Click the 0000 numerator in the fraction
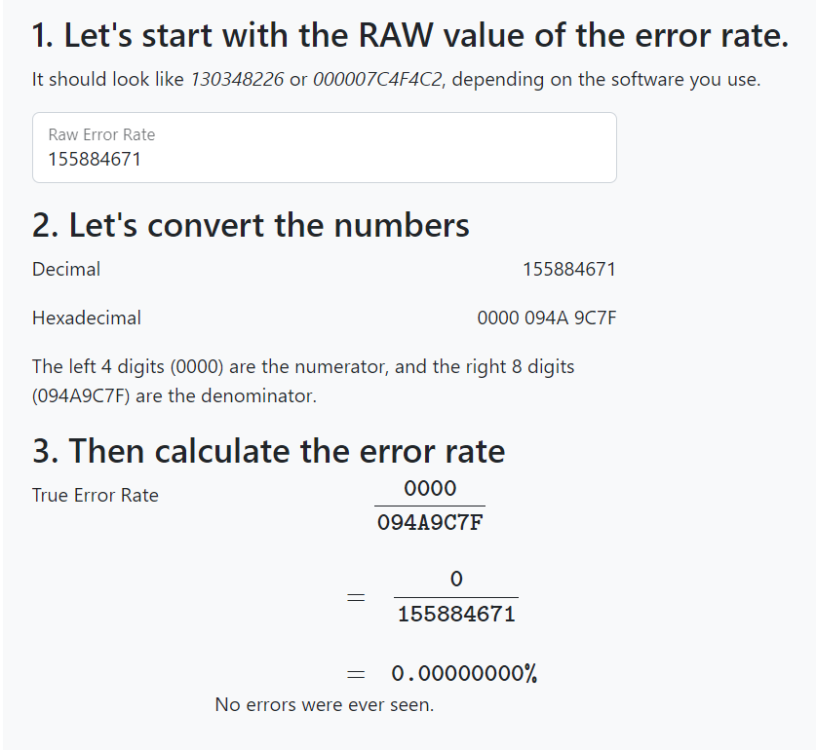Viewport: 816px width, 750px height. (430, 488)
